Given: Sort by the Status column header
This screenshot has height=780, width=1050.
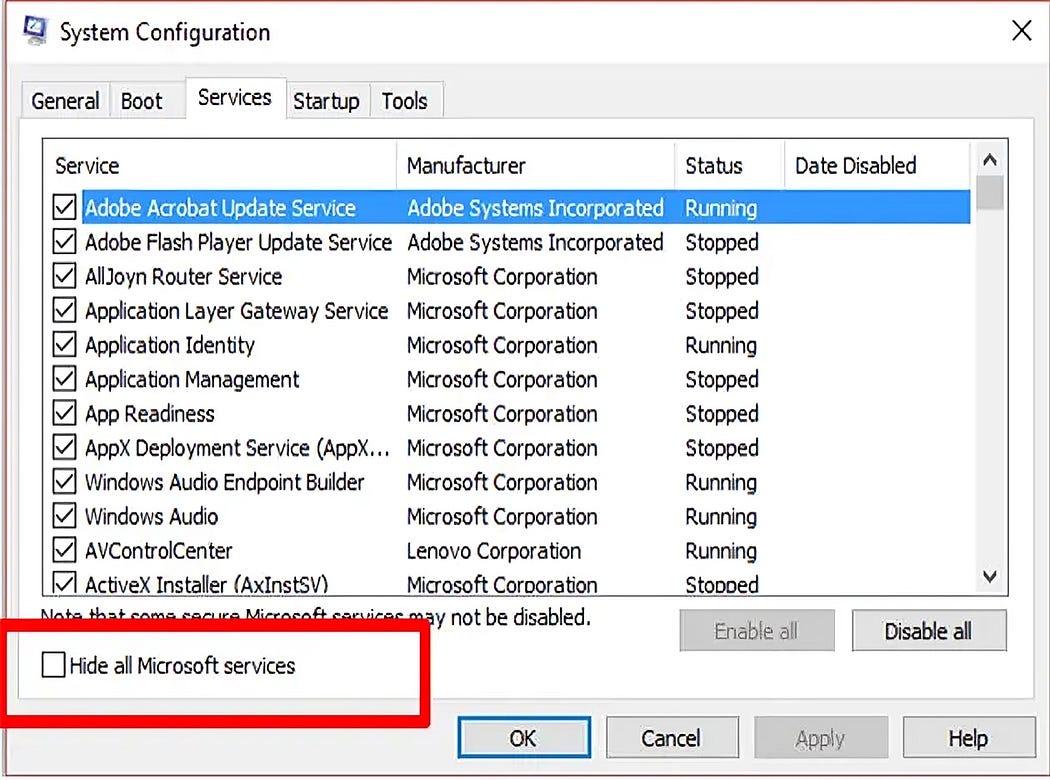Looking at the screenshot, I should coord(729,165).
